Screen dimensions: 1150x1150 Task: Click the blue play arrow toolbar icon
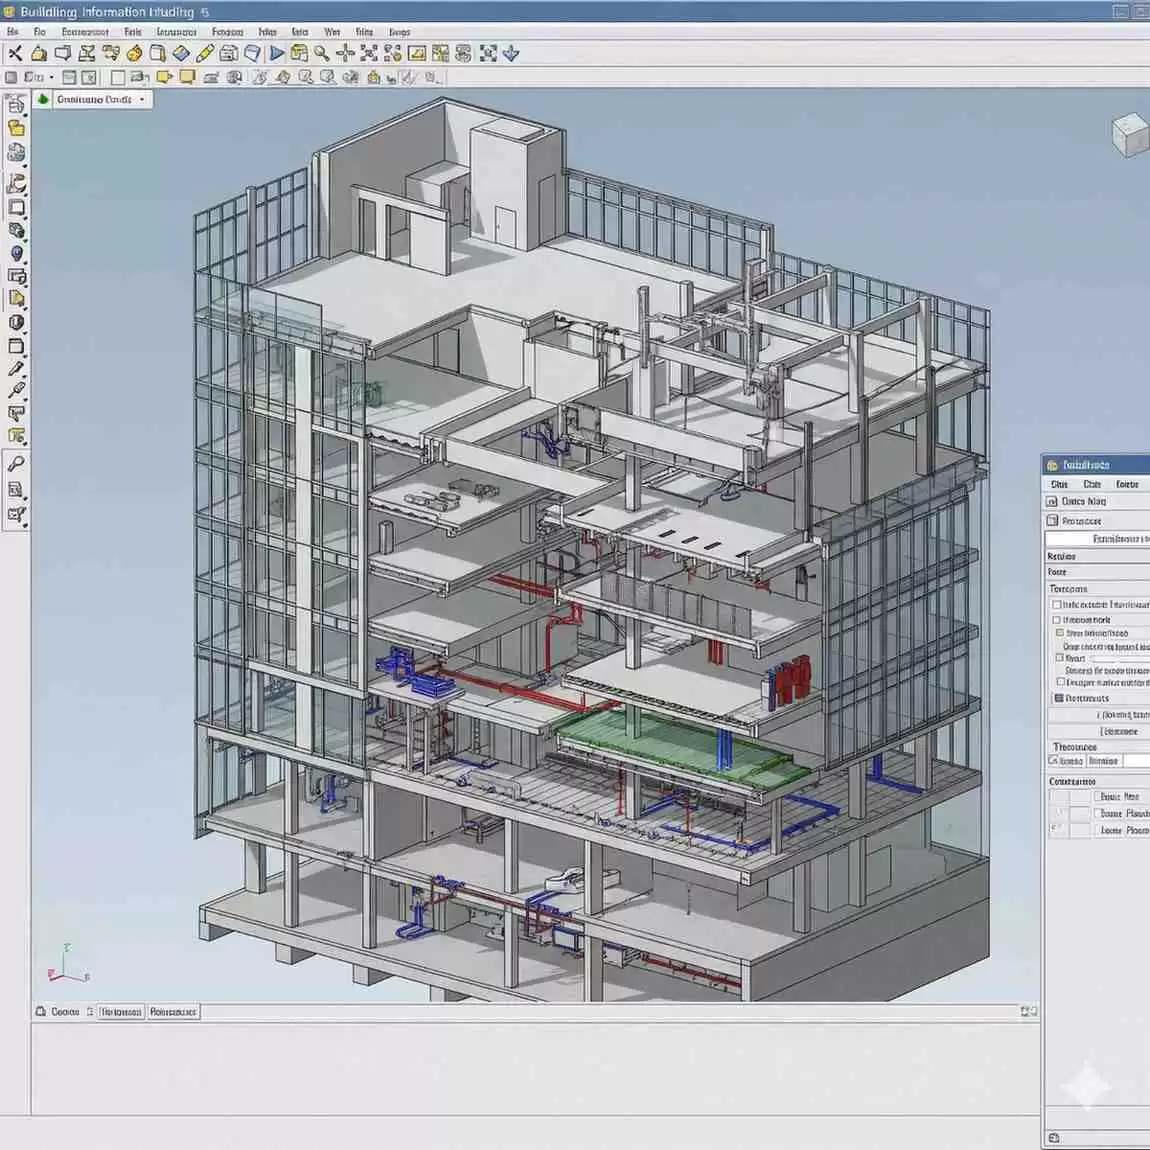[276, 54]
